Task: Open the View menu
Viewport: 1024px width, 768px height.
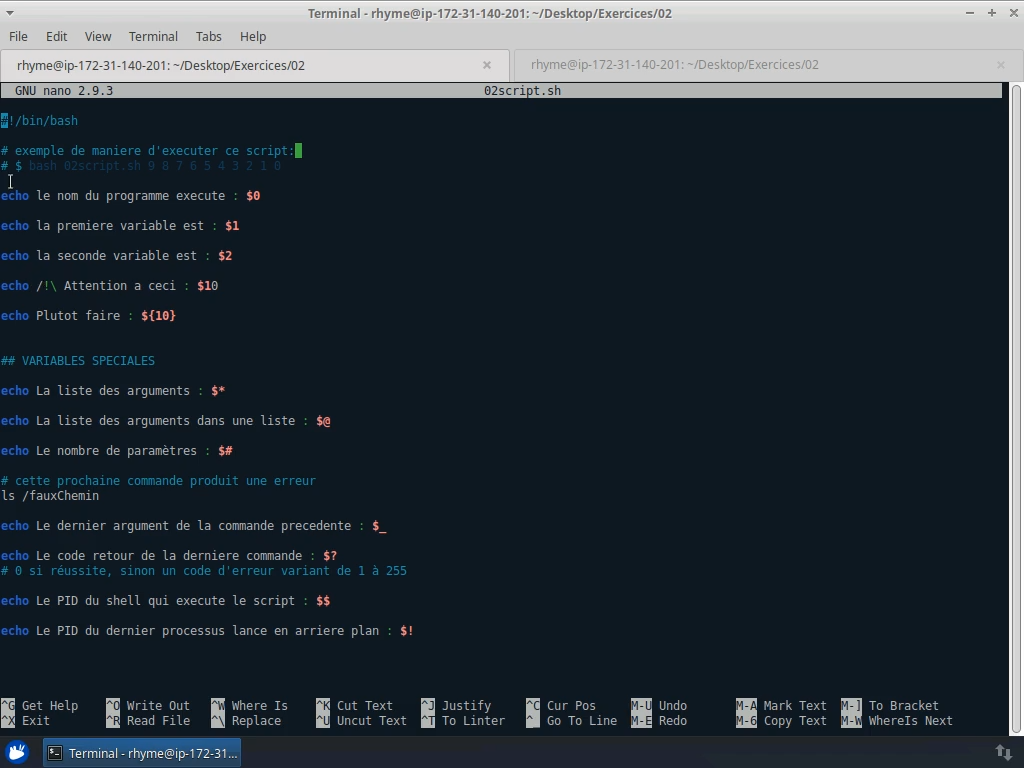Action: tap(98, 37)
